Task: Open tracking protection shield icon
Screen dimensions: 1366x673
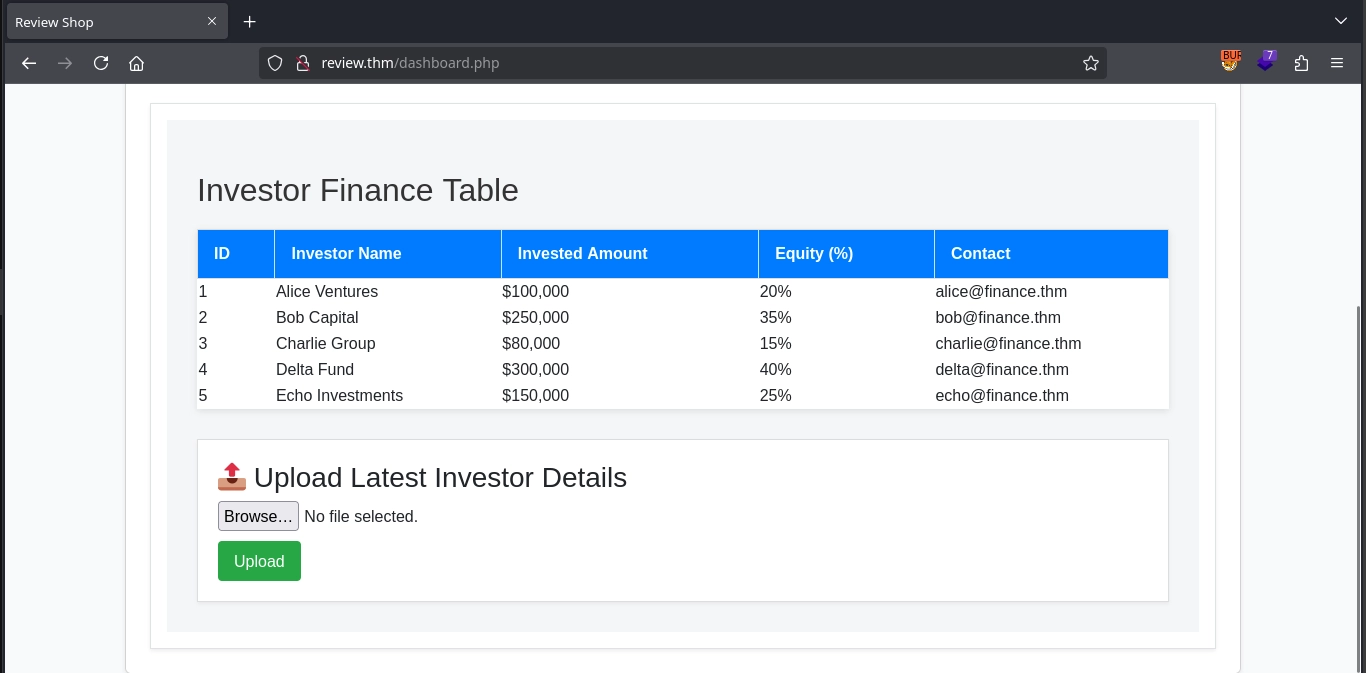Action: pyautogui.click(x=275, y=63)
